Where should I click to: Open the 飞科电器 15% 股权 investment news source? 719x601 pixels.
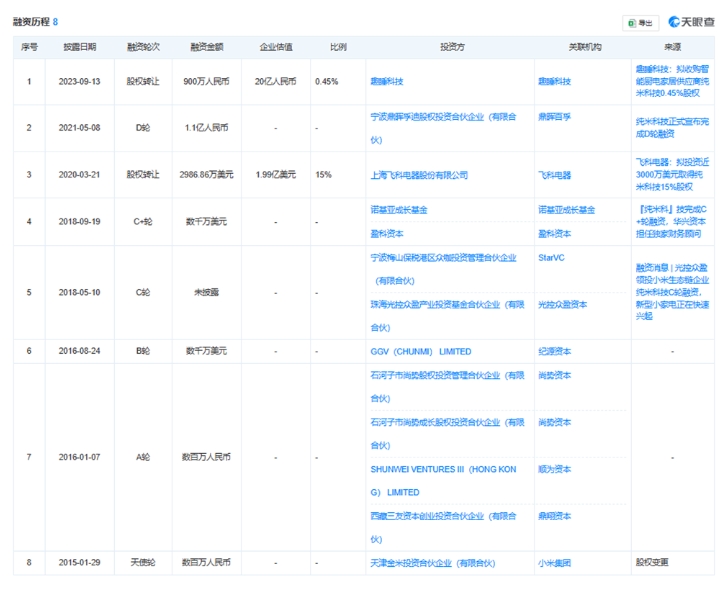pos(672,174)
